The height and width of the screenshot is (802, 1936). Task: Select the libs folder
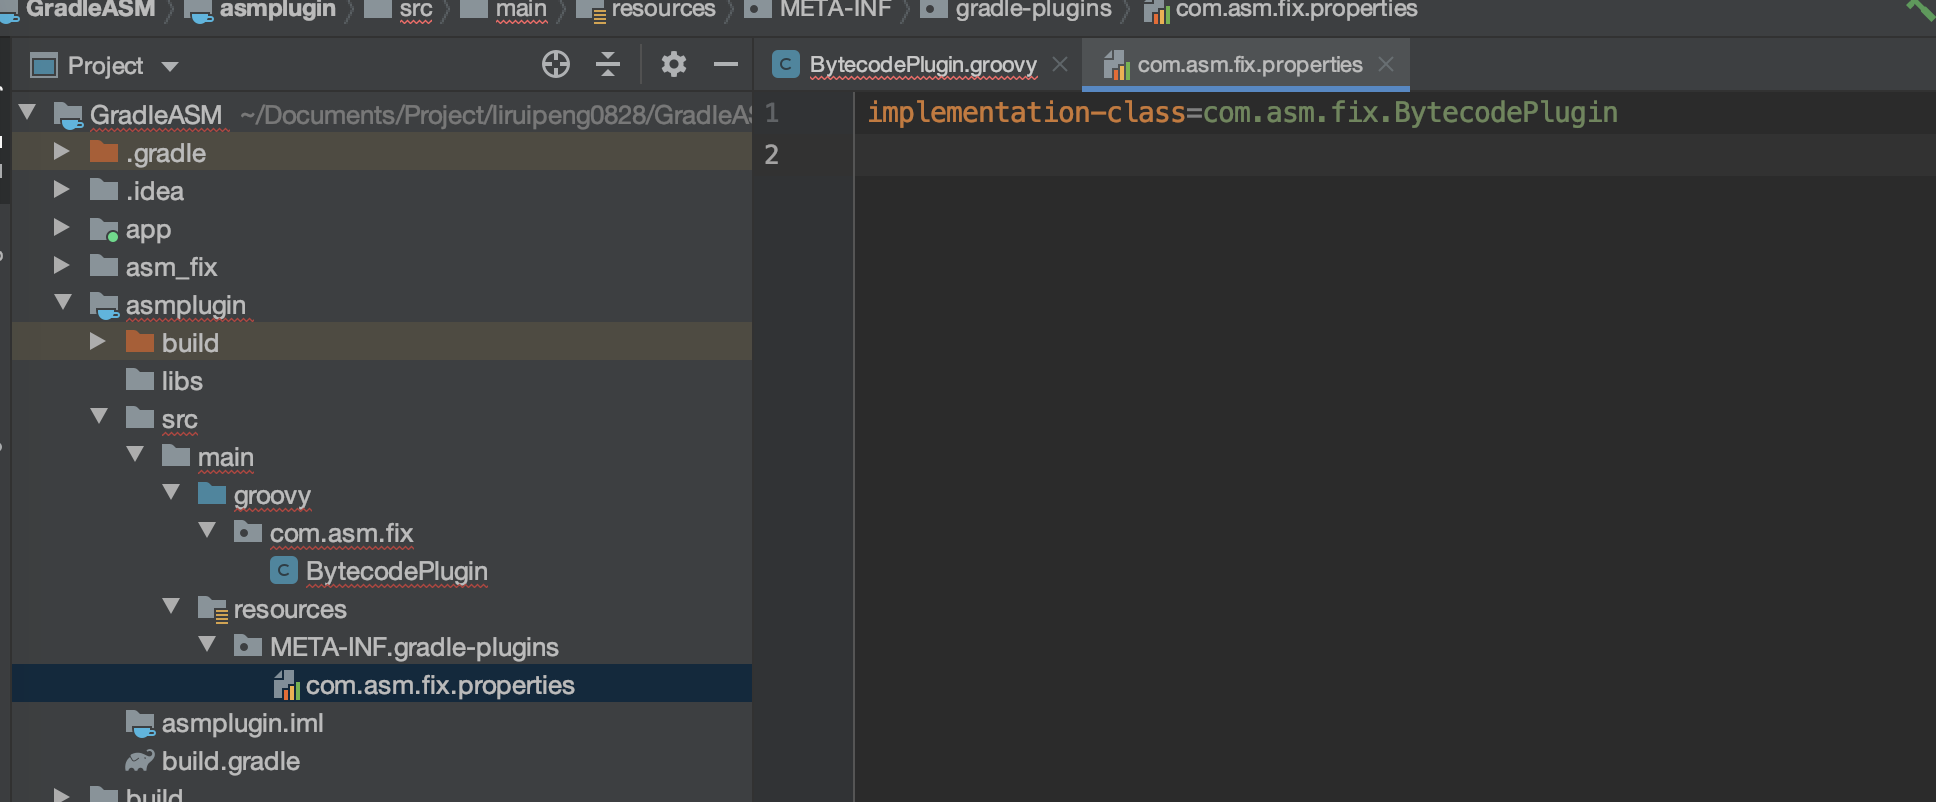coord(182,381)
